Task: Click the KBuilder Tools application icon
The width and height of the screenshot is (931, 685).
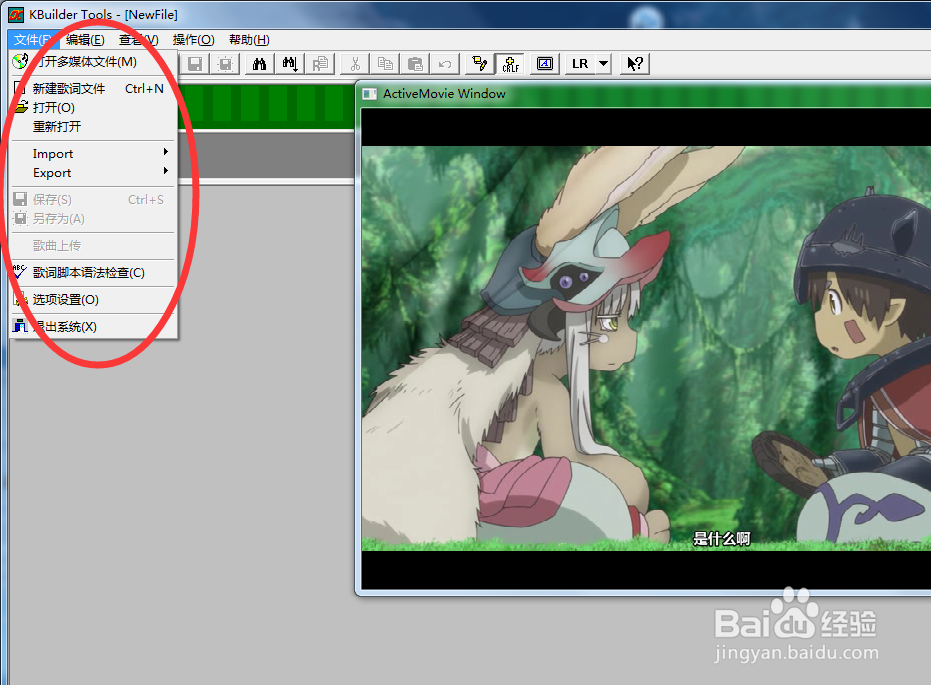Action: pyautogui.click(x=16, y=14)
